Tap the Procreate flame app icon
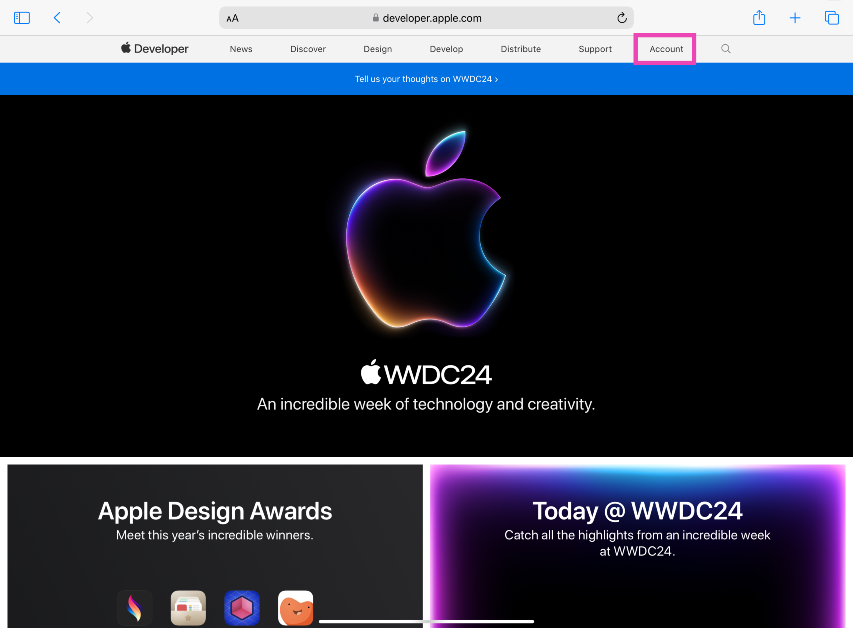 (x=135, y=607)
